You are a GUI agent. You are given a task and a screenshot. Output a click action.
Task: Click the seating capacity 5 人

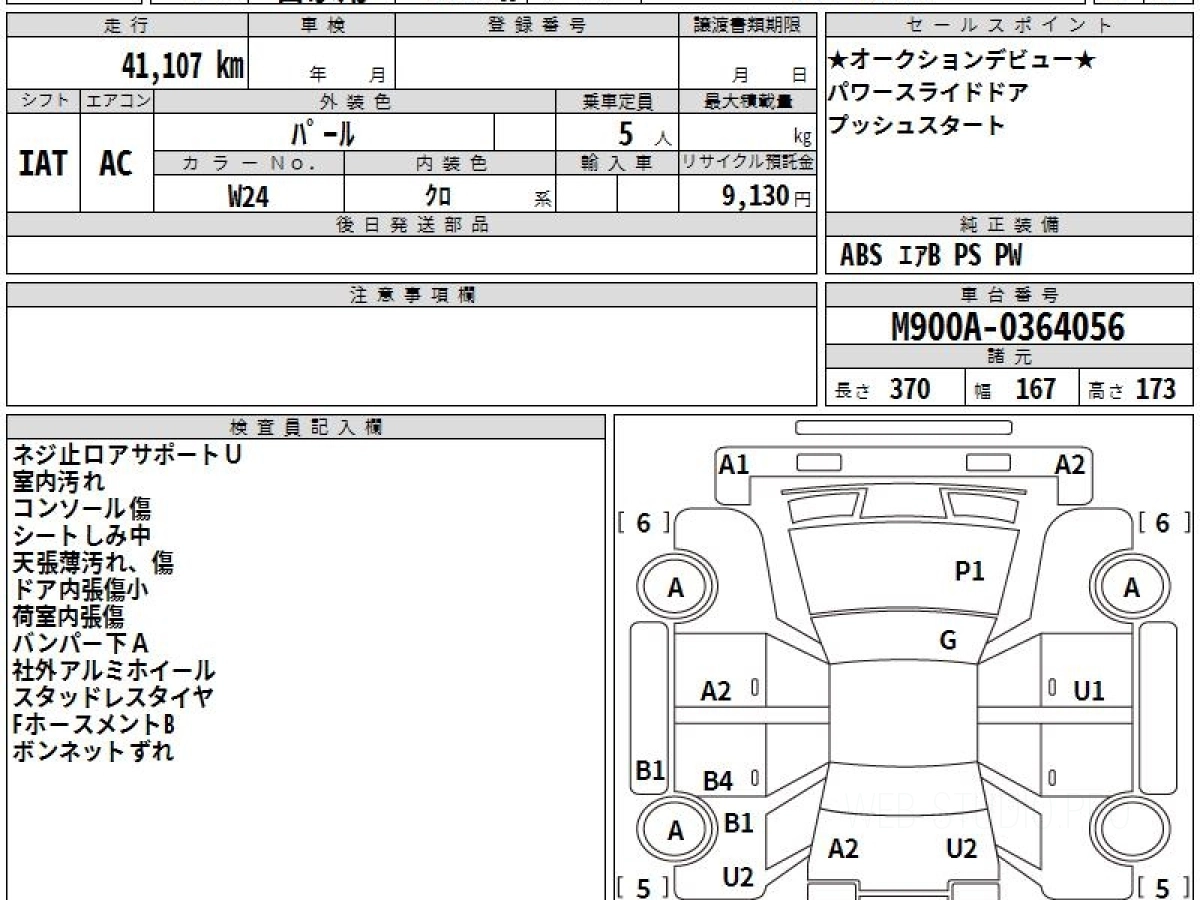coord(644,132)
